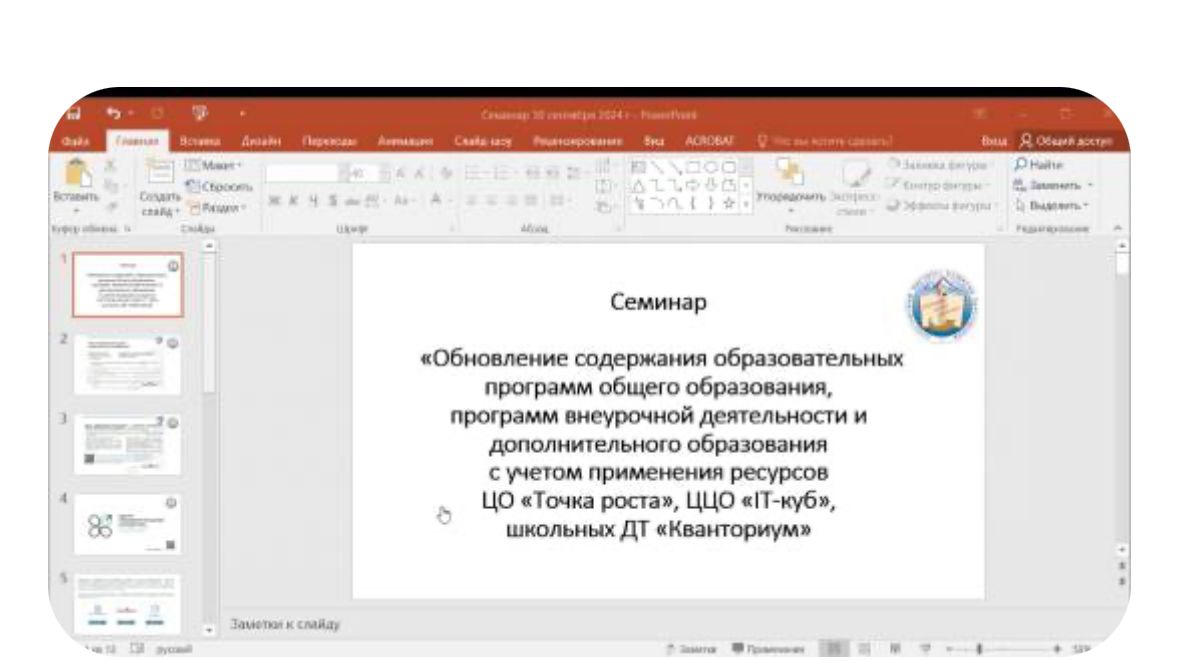Toggle Заметки pane in status bar

691,648
